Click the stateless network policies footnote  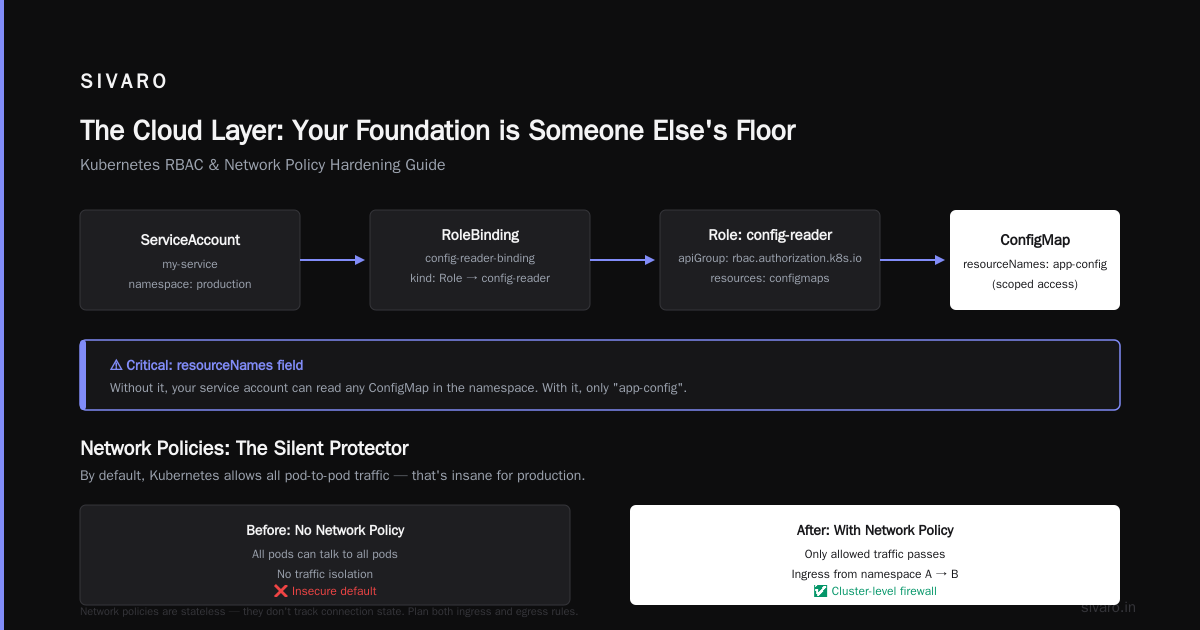point(329,611)
